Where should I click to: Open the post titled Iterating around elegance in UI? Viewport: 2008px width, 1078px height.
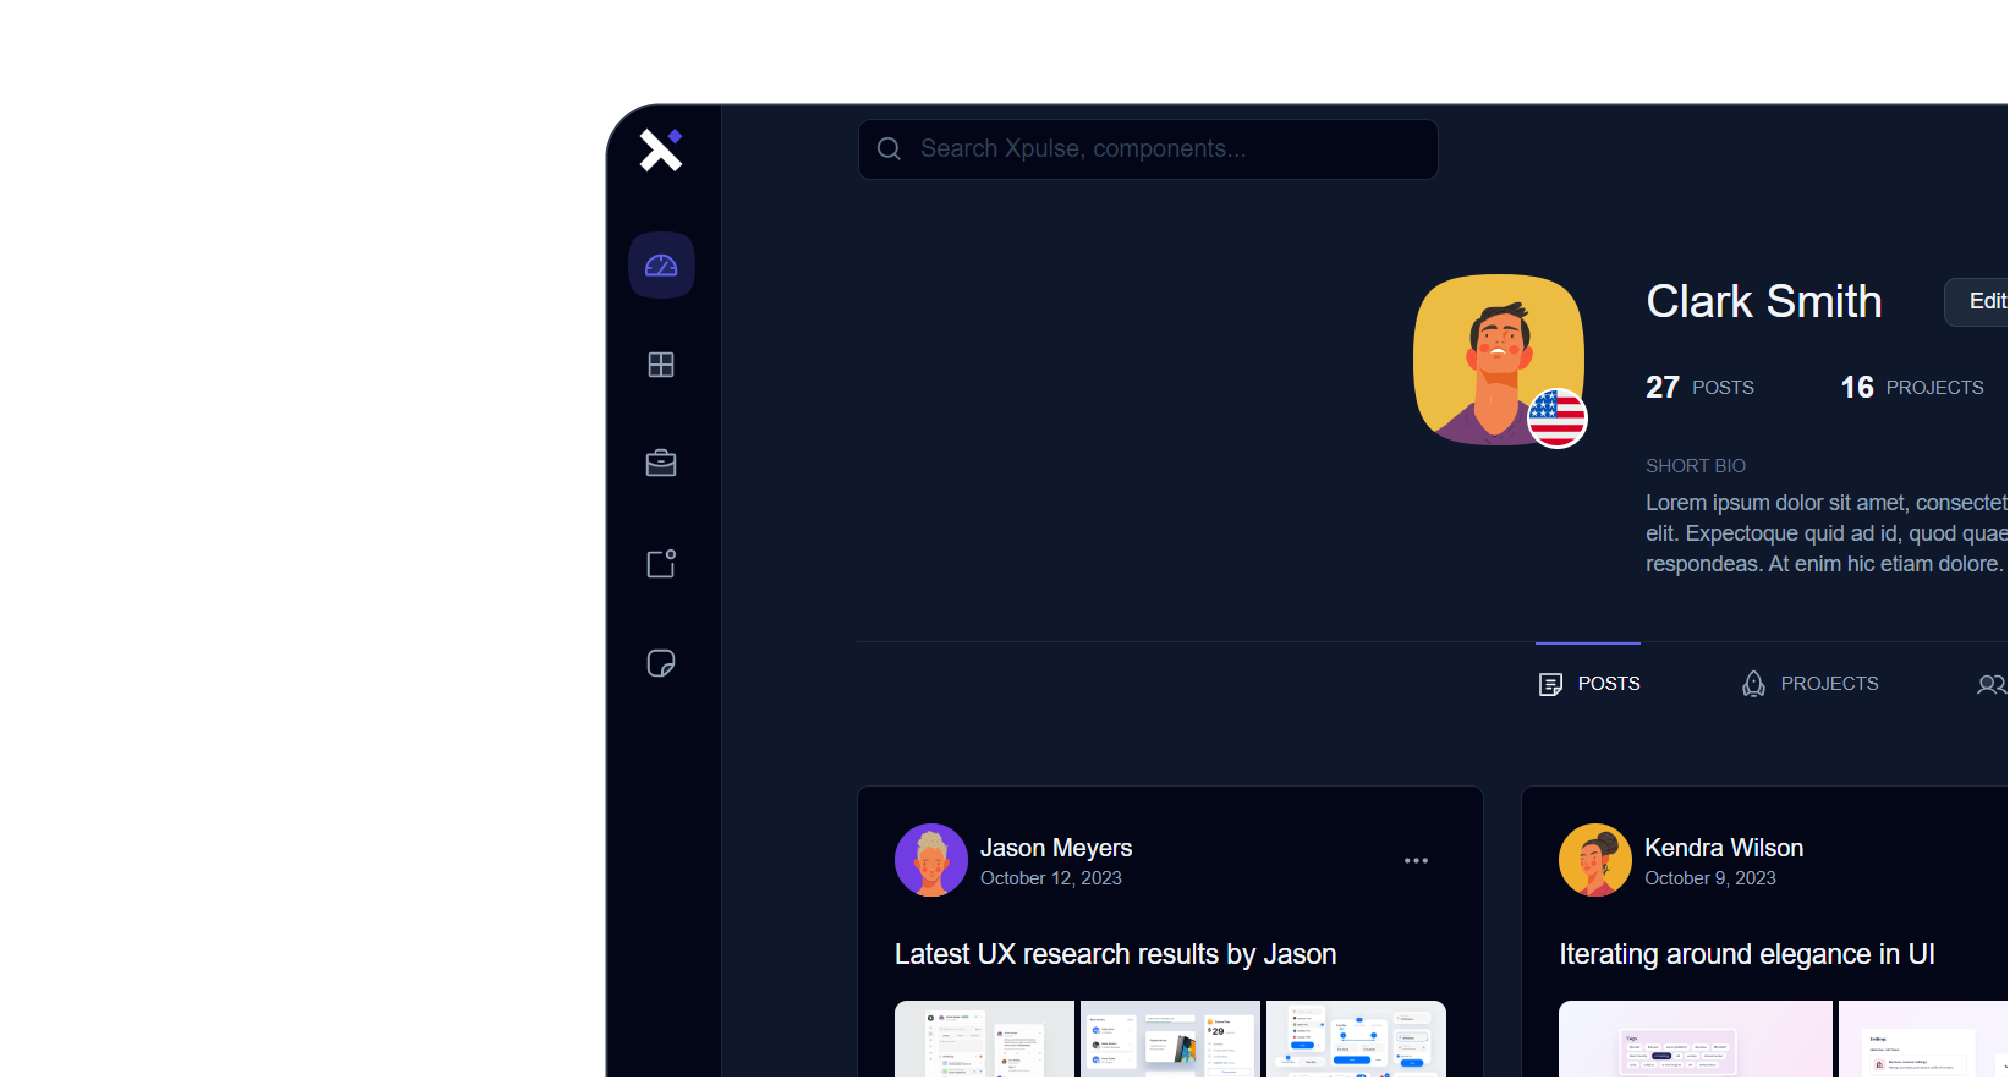[x=1747, y=954]
